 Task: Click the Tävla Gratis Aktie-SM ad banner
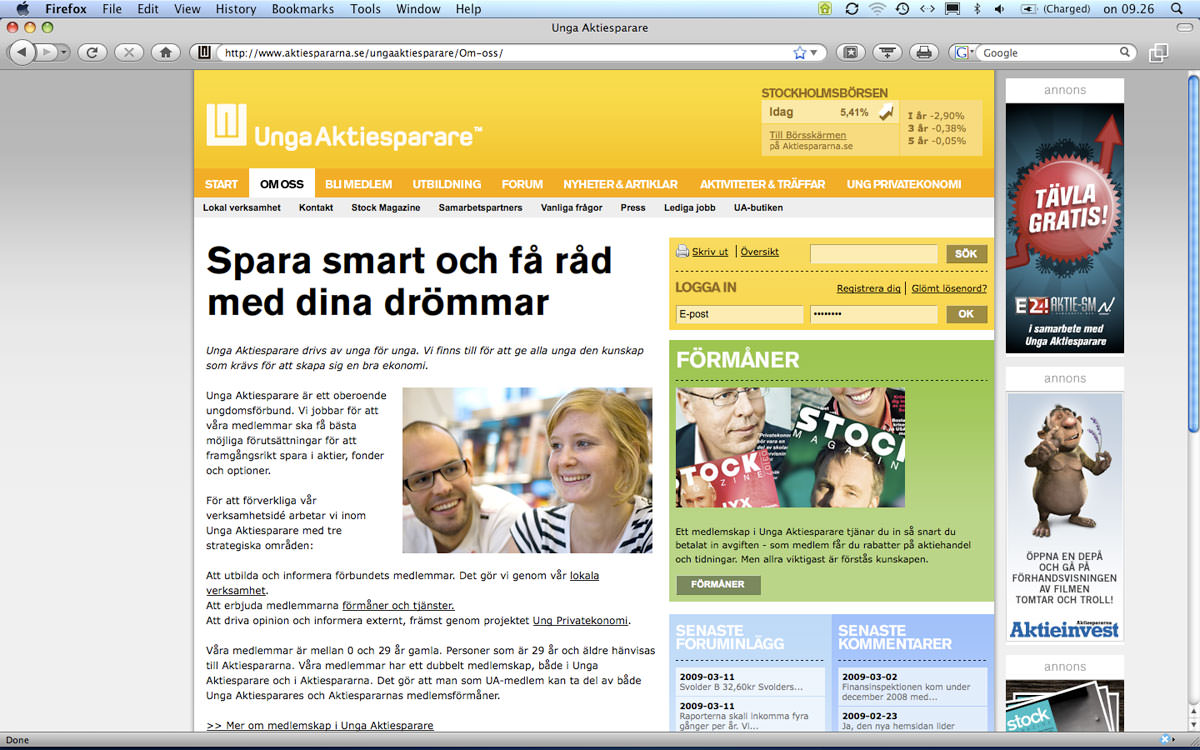pos(1065,228)
